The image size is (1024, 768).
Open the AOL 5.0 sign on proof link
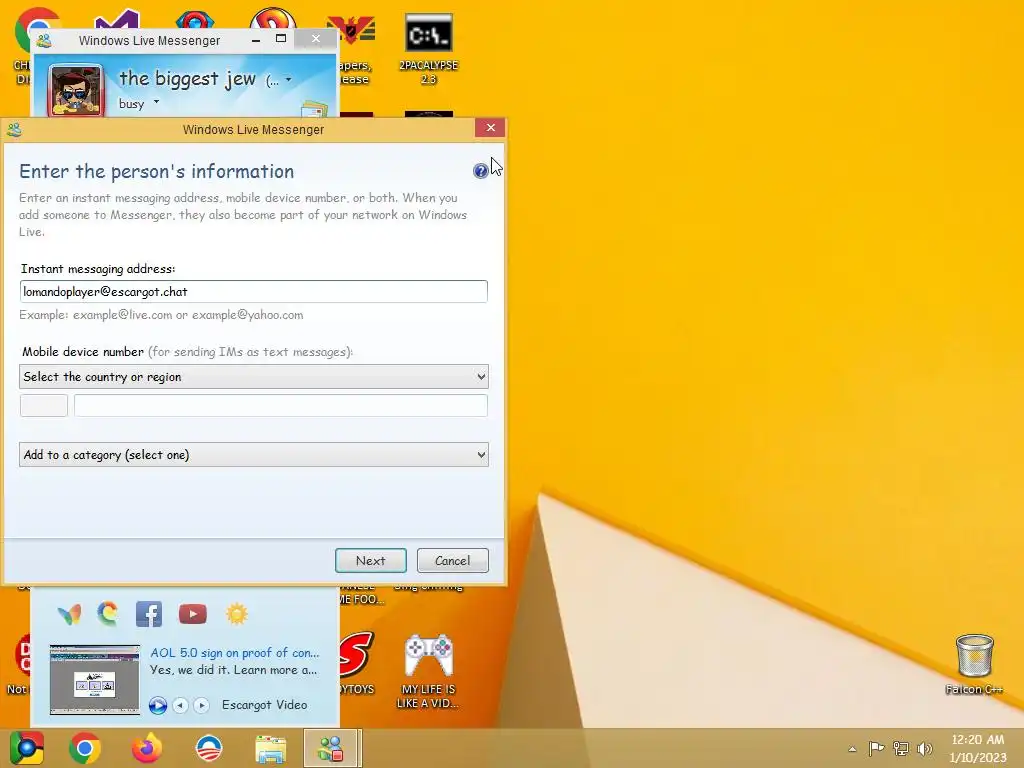234,652
